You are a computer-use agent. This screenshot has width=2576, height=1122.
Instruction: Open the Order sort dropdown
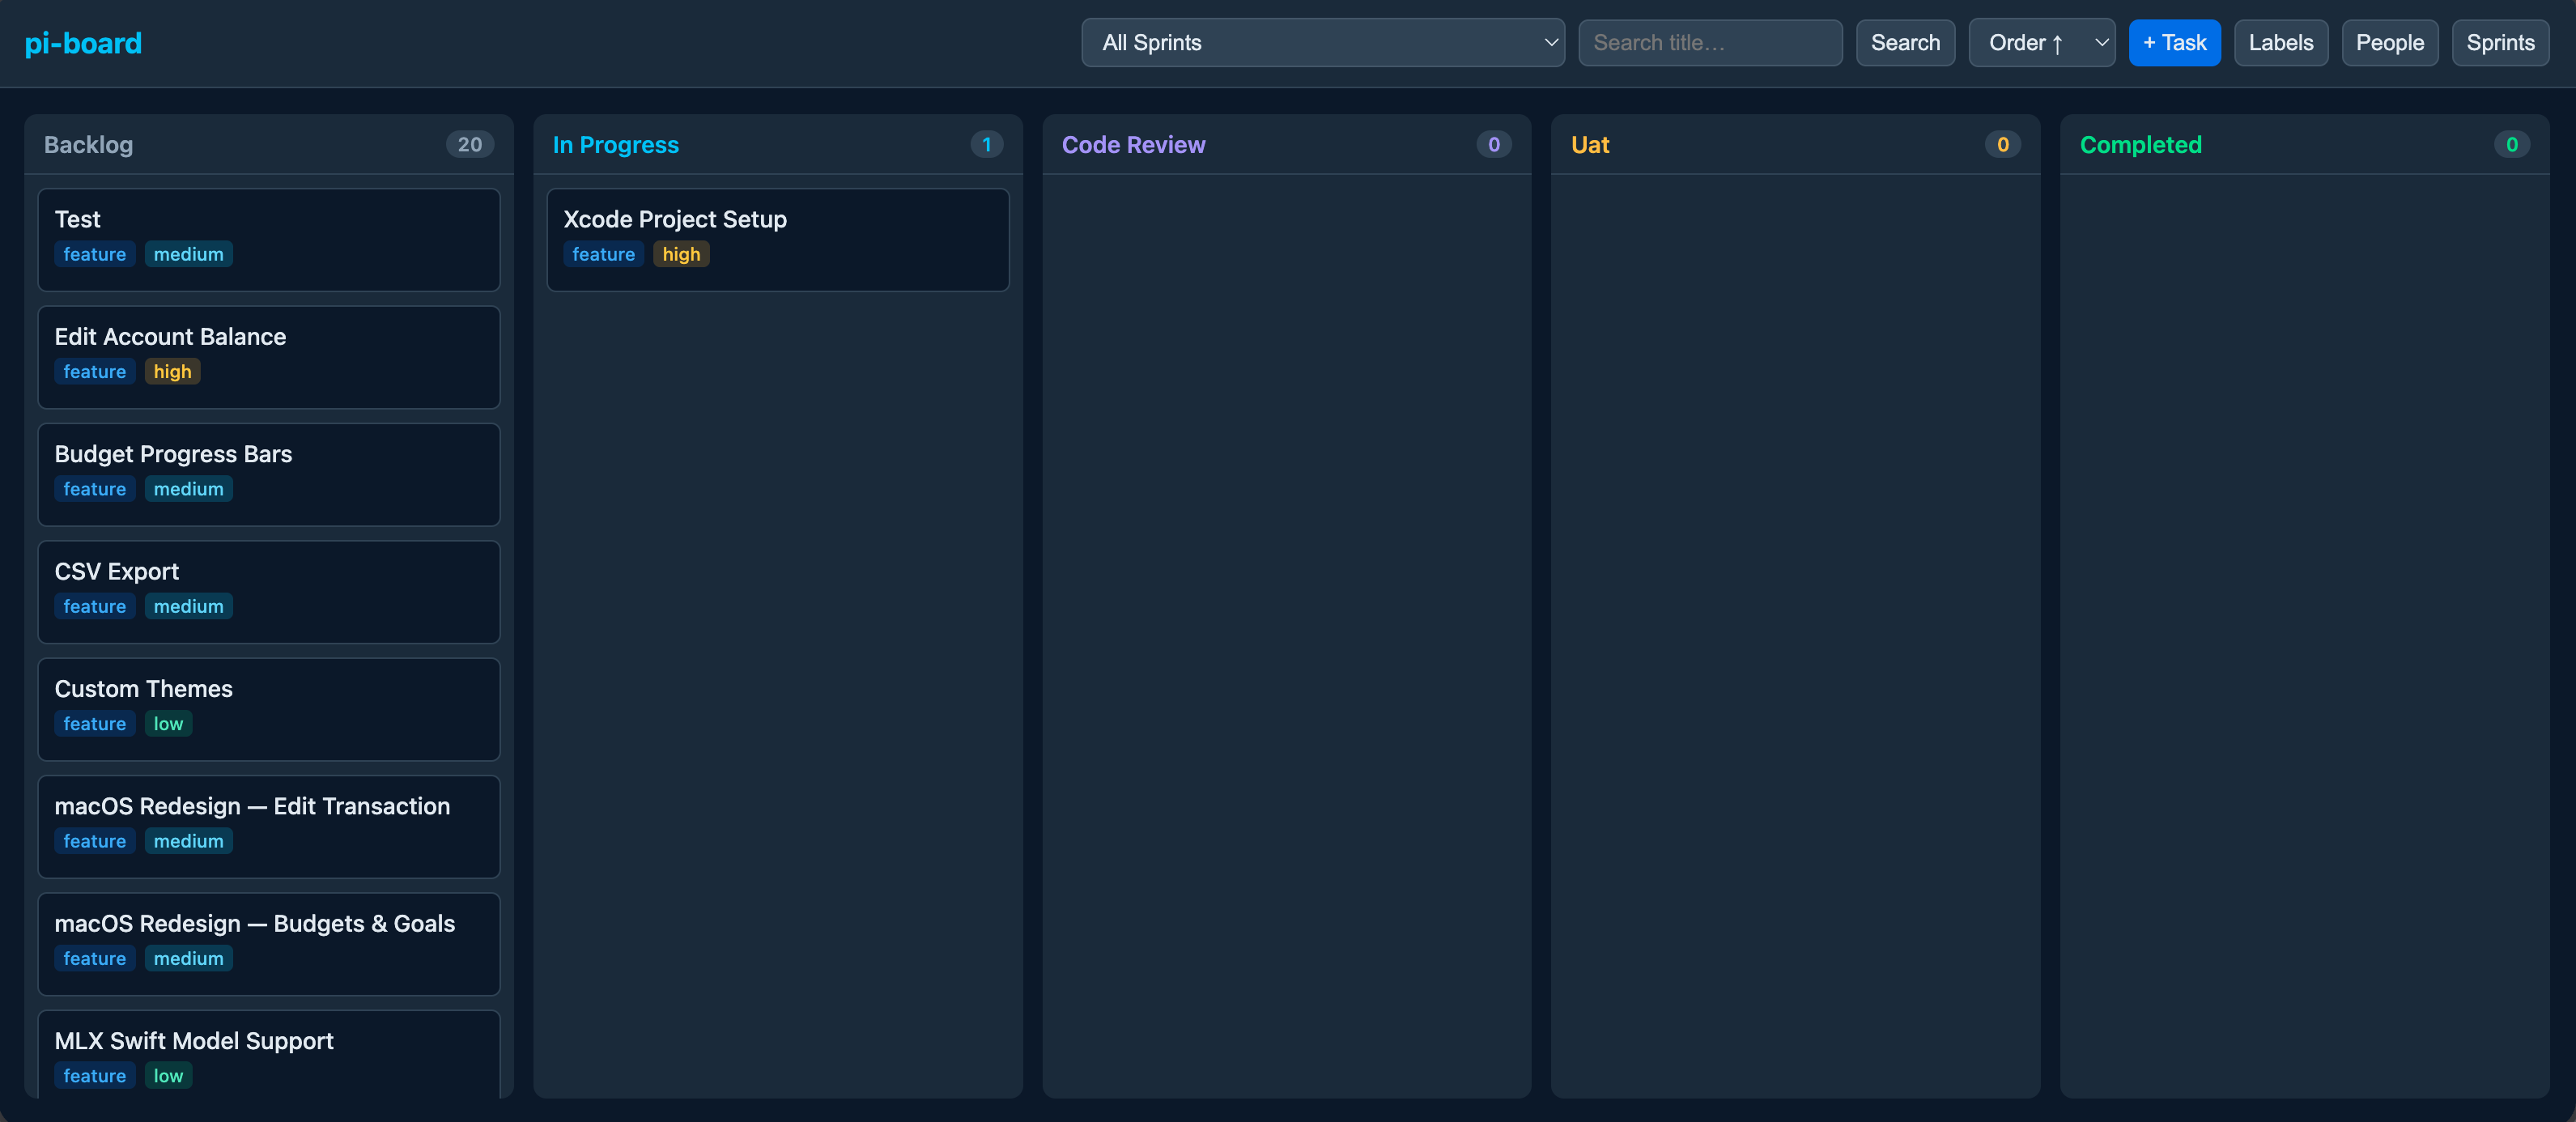pos(2041,43)
